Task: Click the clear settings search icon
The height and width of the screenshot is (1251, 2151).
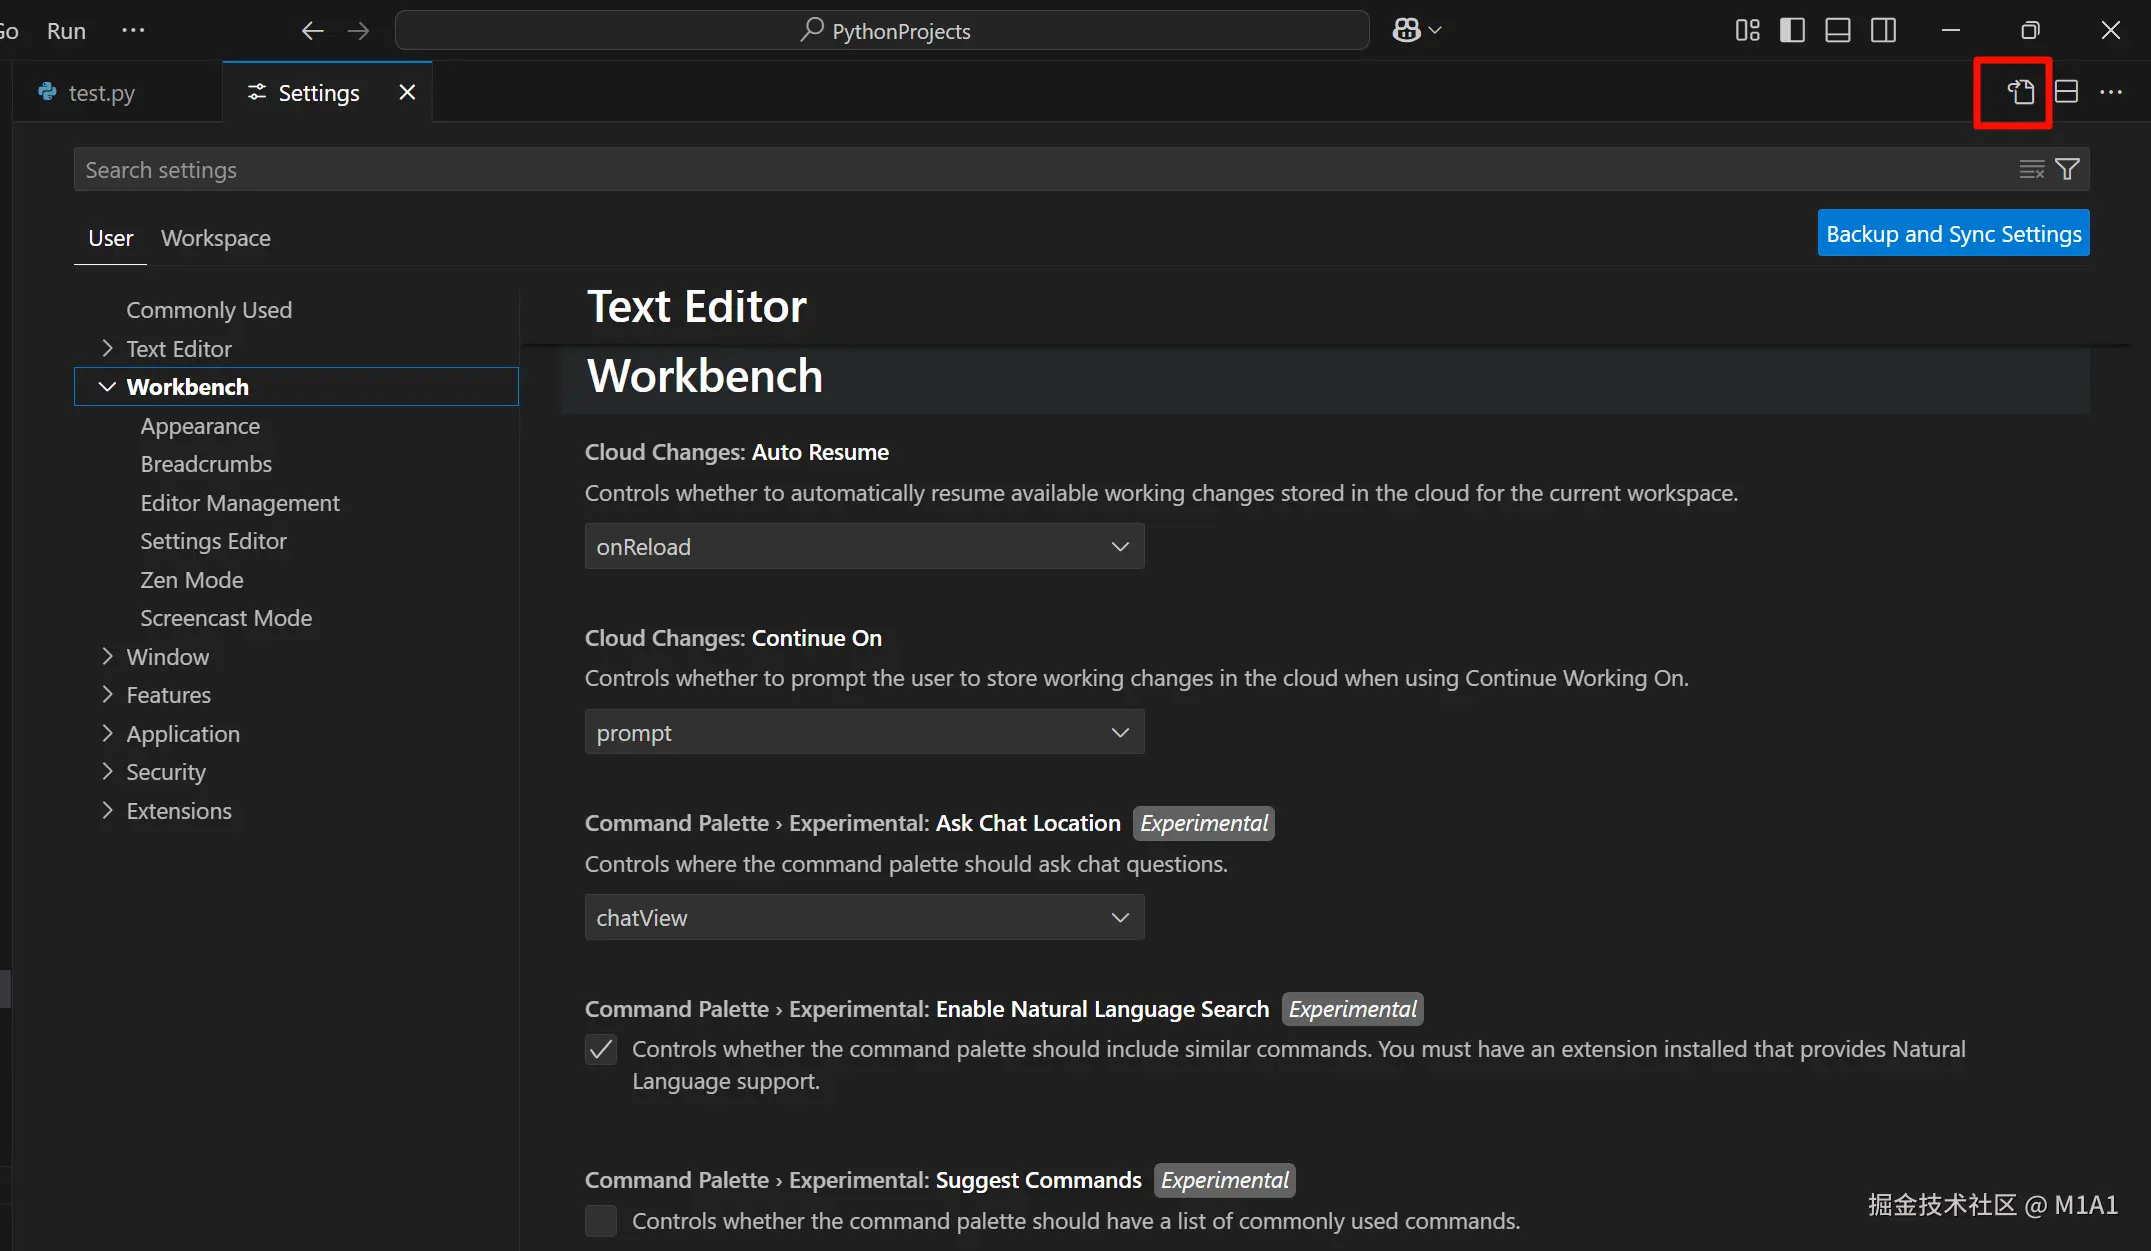Action: coord(2031,170)
